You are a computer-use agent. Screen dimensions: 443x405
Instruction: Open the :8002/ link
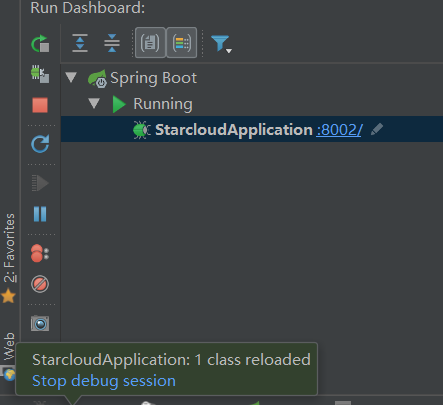[x=339, y=130]
